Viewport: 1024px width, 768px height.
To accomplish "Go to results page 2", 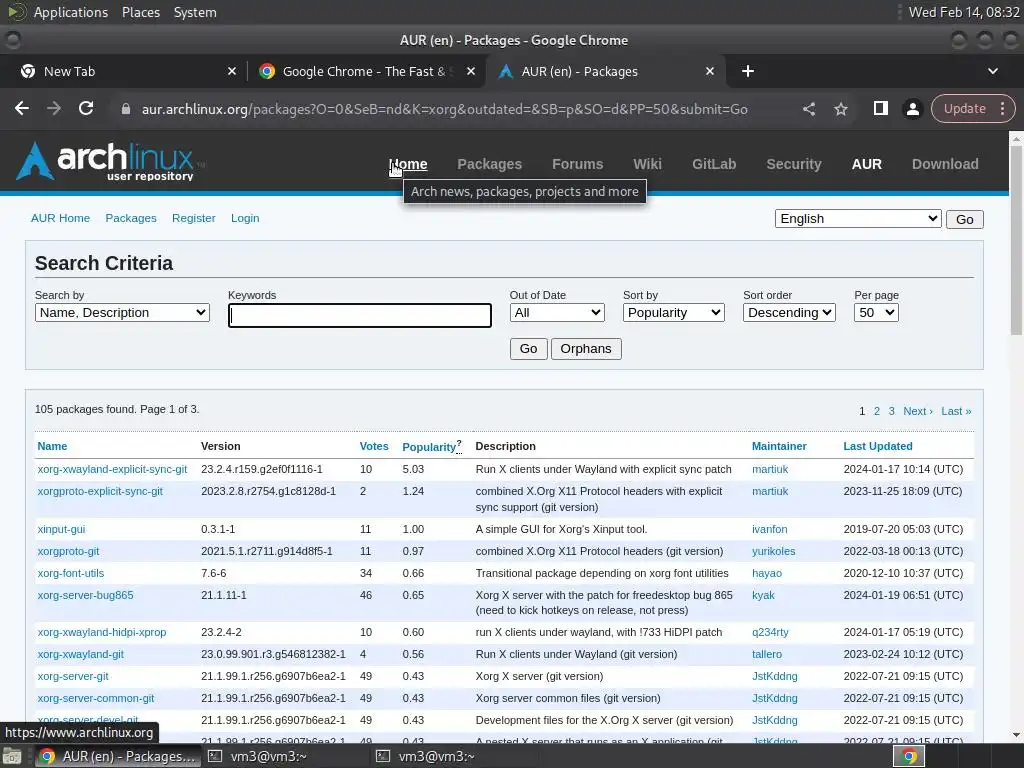I will point(876,411).
